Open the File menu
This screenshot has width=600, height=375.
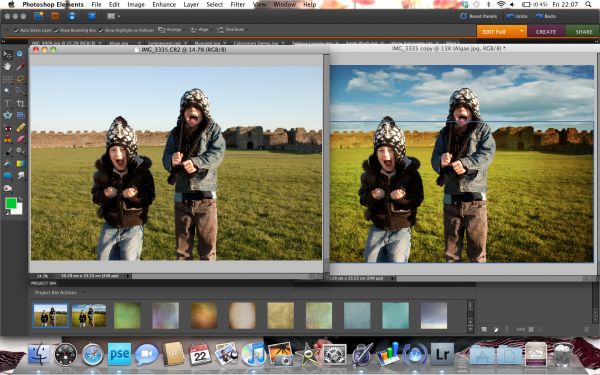point(96,5)
